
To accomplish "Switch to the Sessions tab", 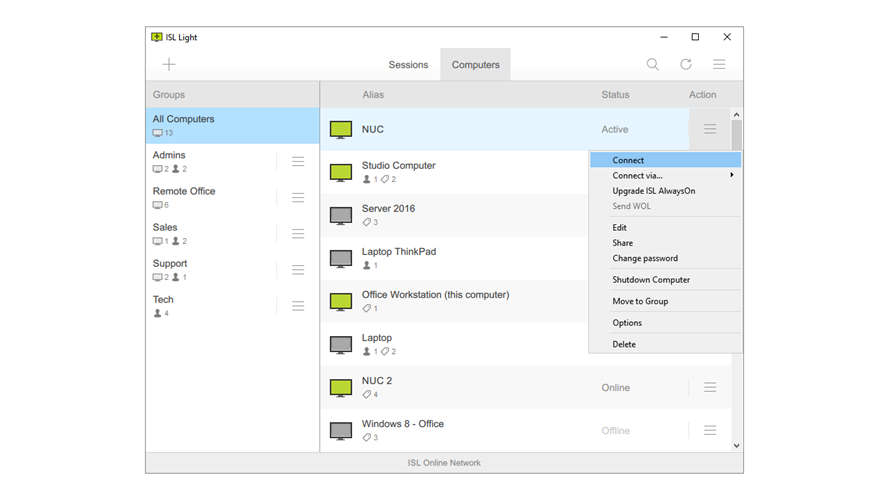I will [408, 65].
